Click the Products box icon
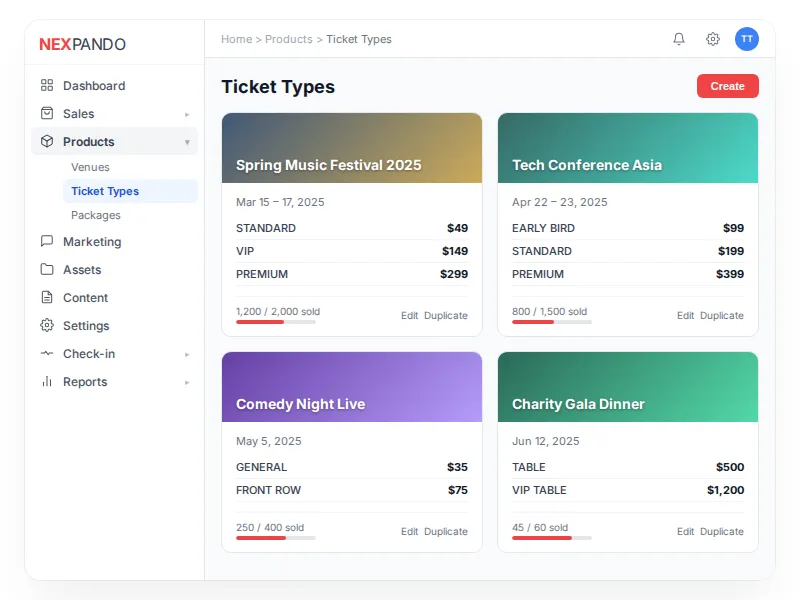This screenshot has width=800, height=600. 47,141
